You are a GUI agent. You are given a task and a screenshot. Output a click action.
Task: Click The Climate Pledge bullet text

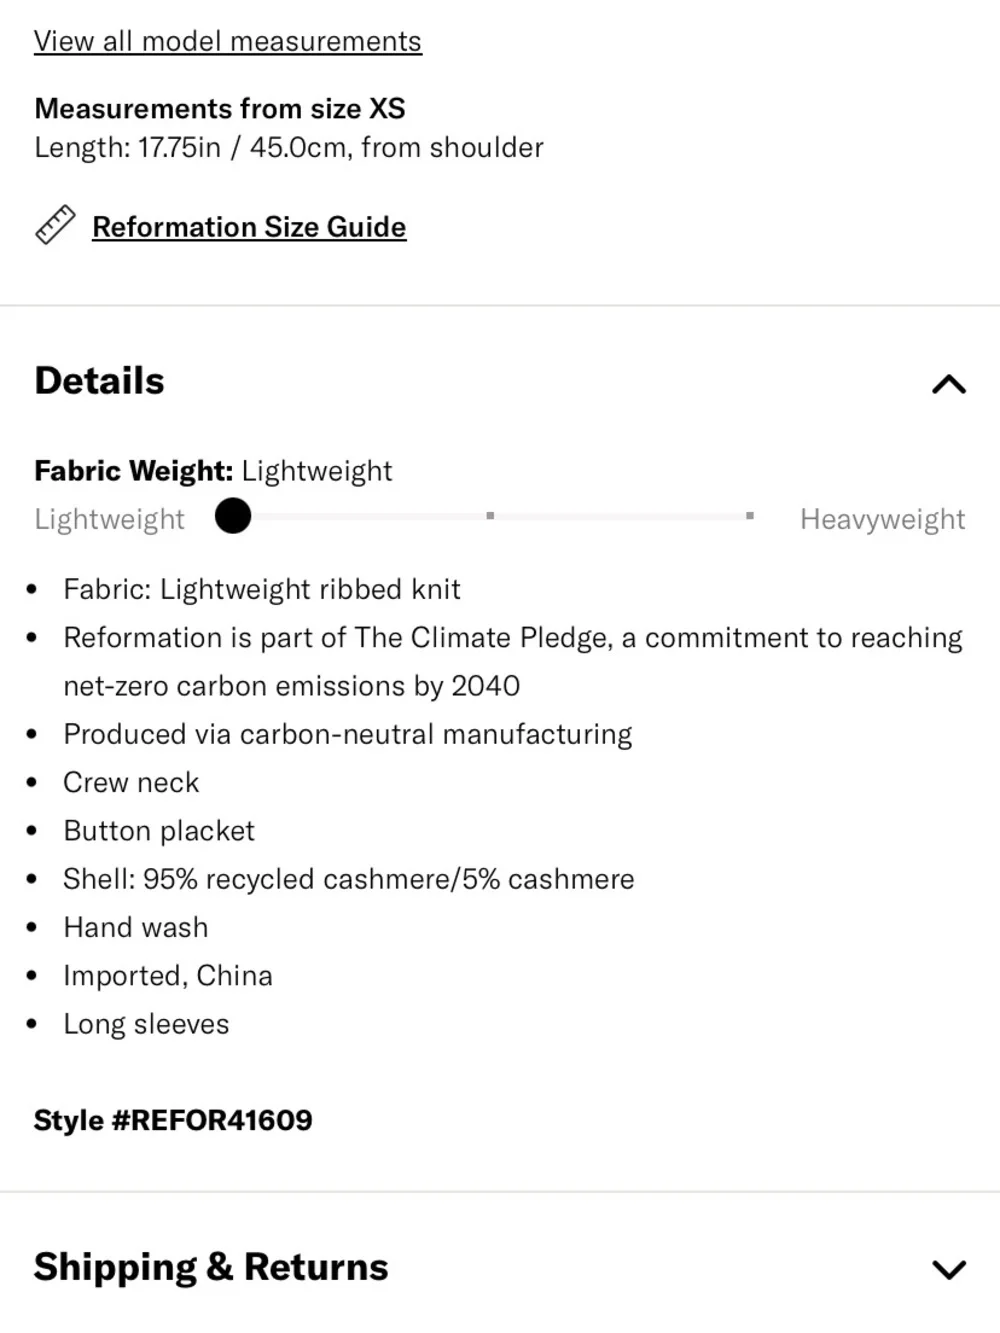tap(513, 662)
